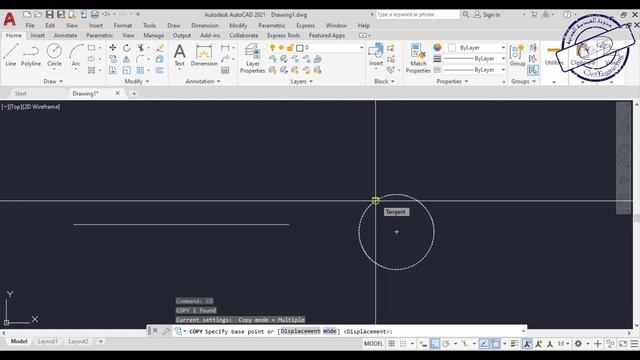Select the Line tool
Screen dimensions: 640x360
point(11,55)
